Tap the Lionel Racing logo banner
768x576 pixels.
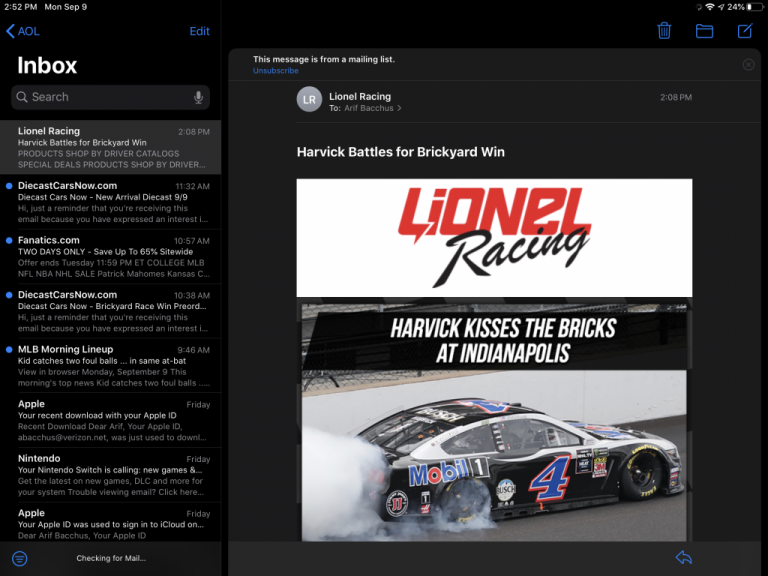click(x=494, y=238)
